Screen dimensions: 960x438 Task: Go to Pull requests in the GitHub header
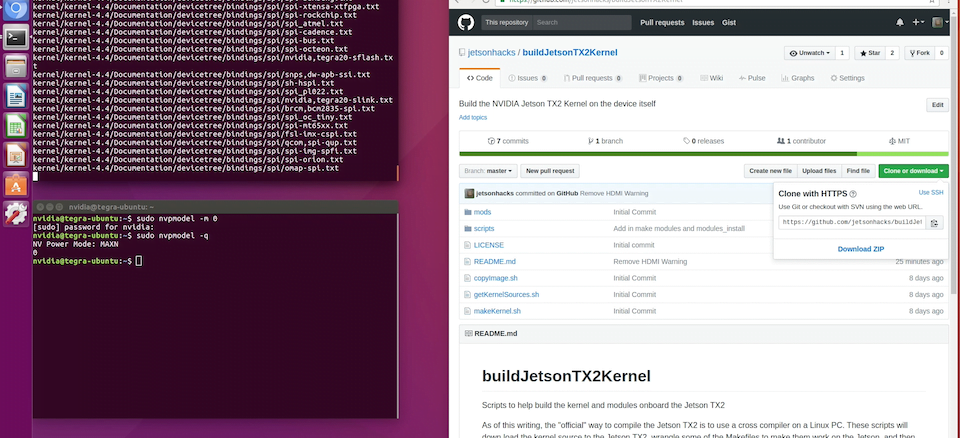pyautogui.click(x=662, y=23)
